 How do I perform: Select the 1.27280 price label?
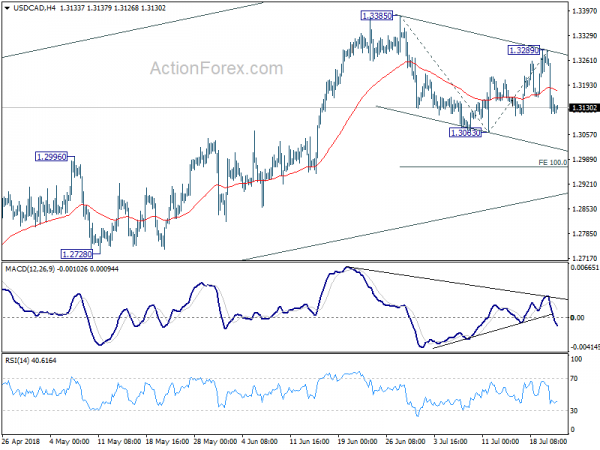click(77, 254)
